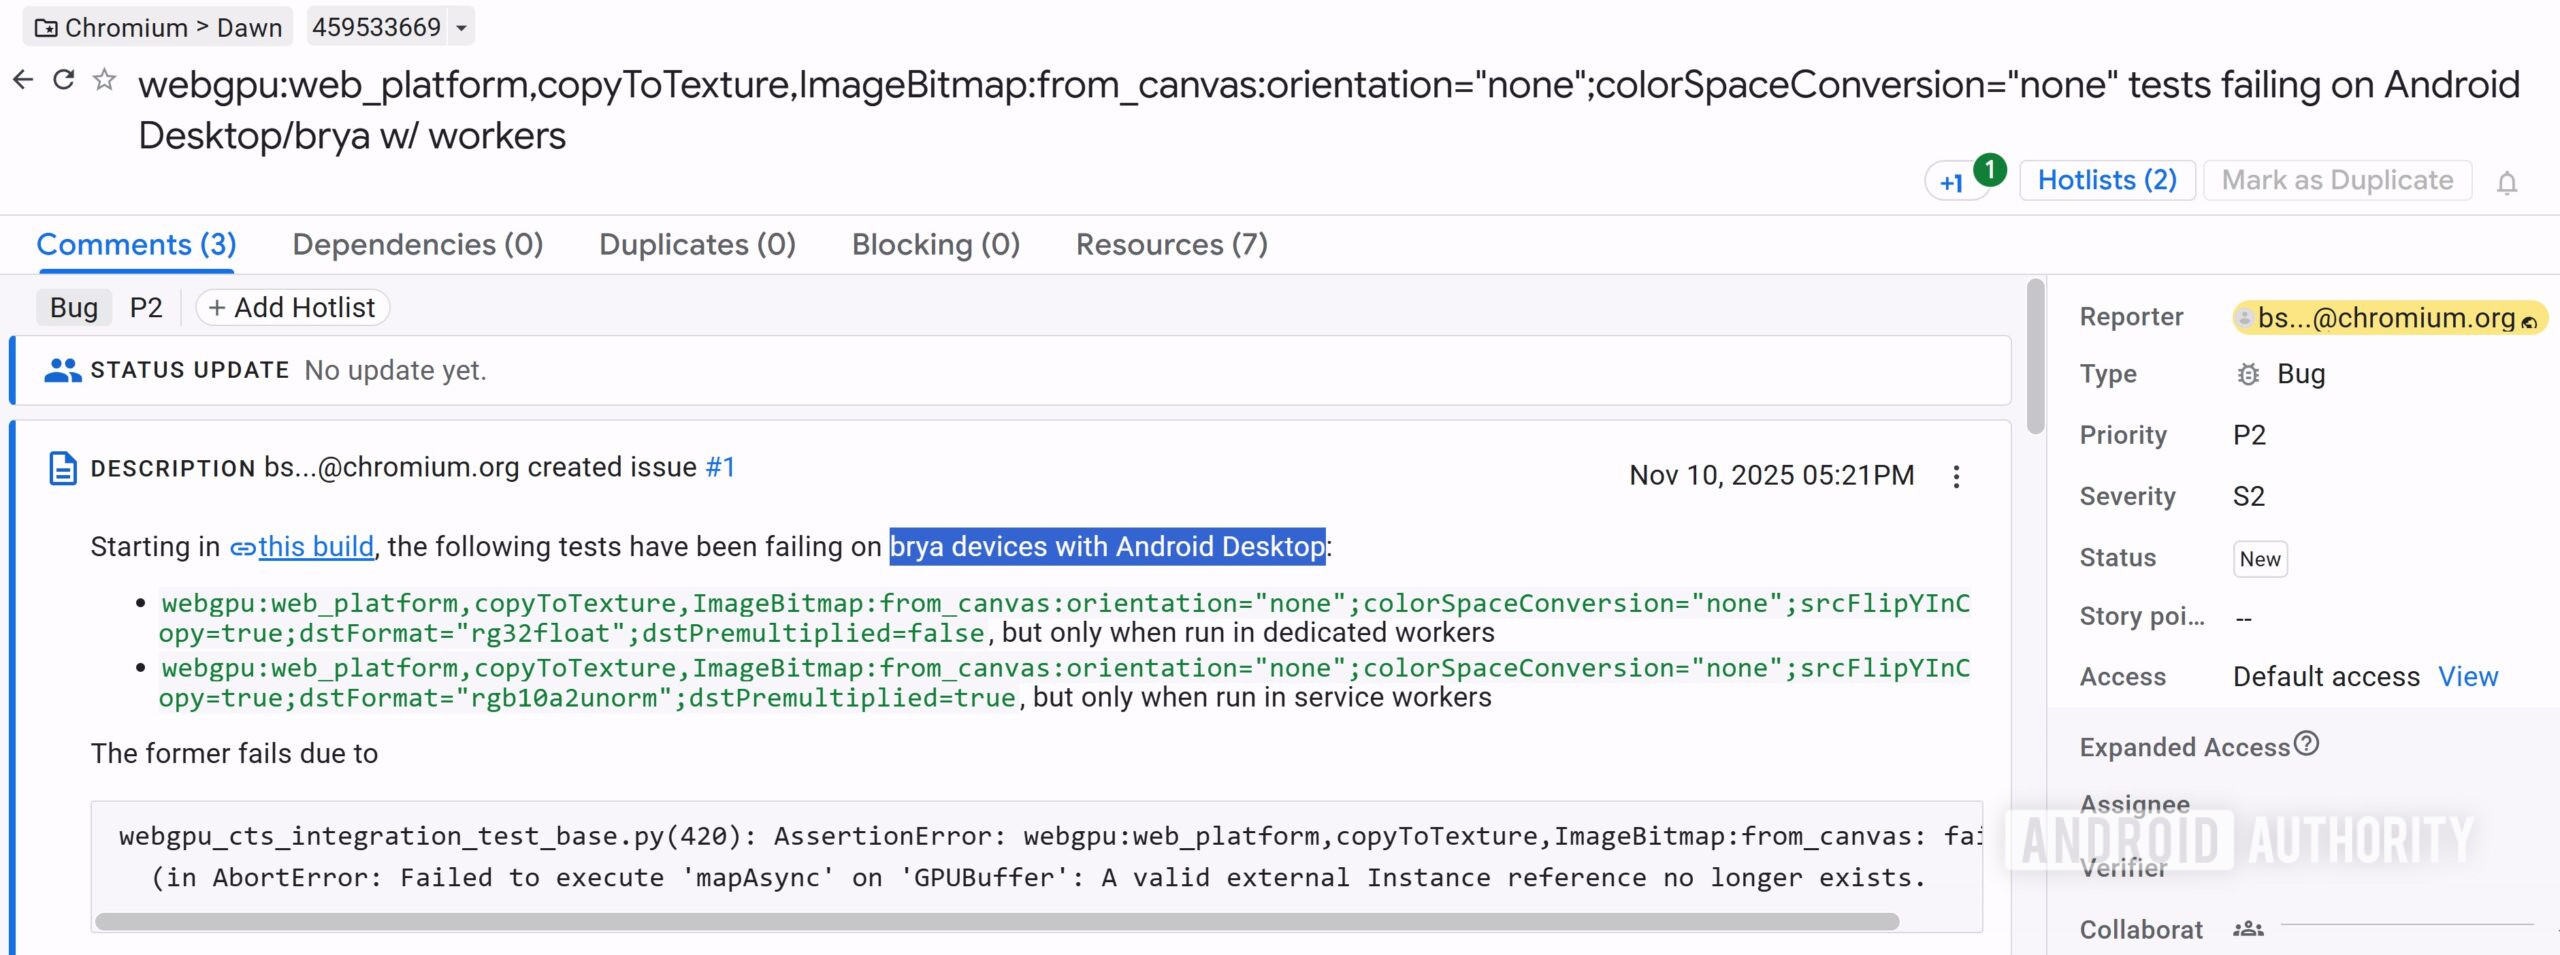
Task: Open the 'this build' link
Action: (313, 546)
